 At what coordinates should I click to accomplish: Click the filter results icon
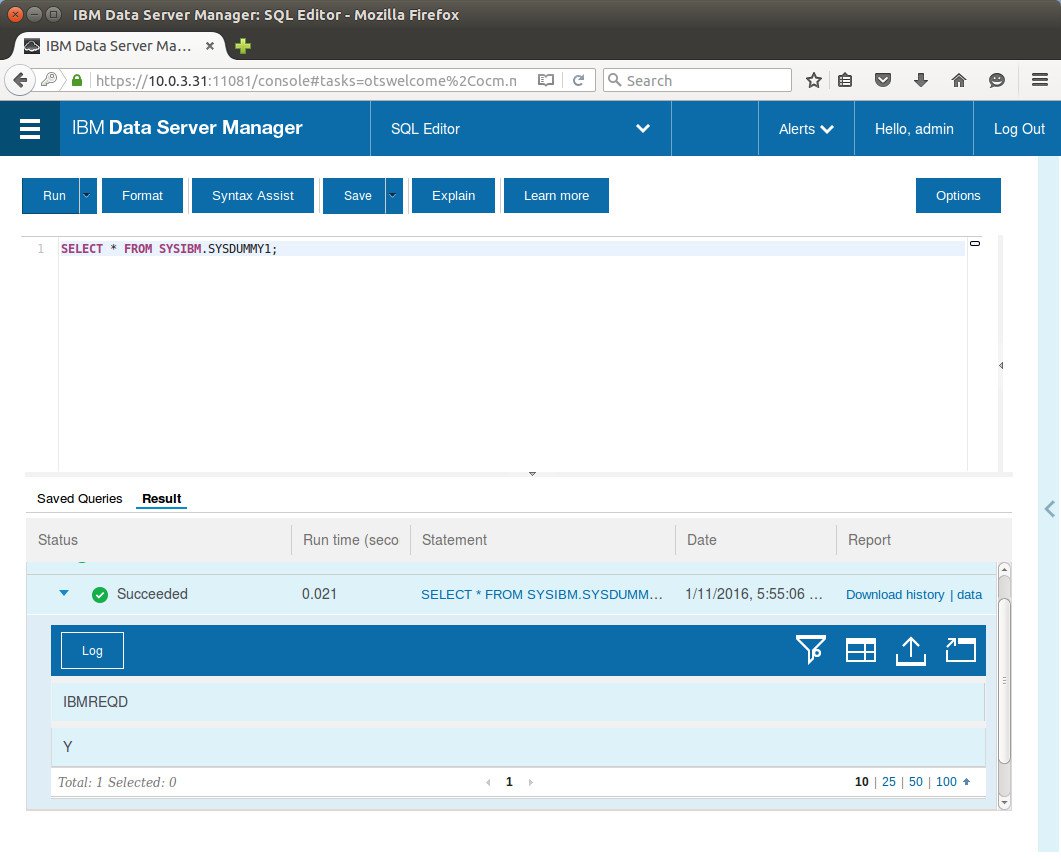click(x=811, y=650)
